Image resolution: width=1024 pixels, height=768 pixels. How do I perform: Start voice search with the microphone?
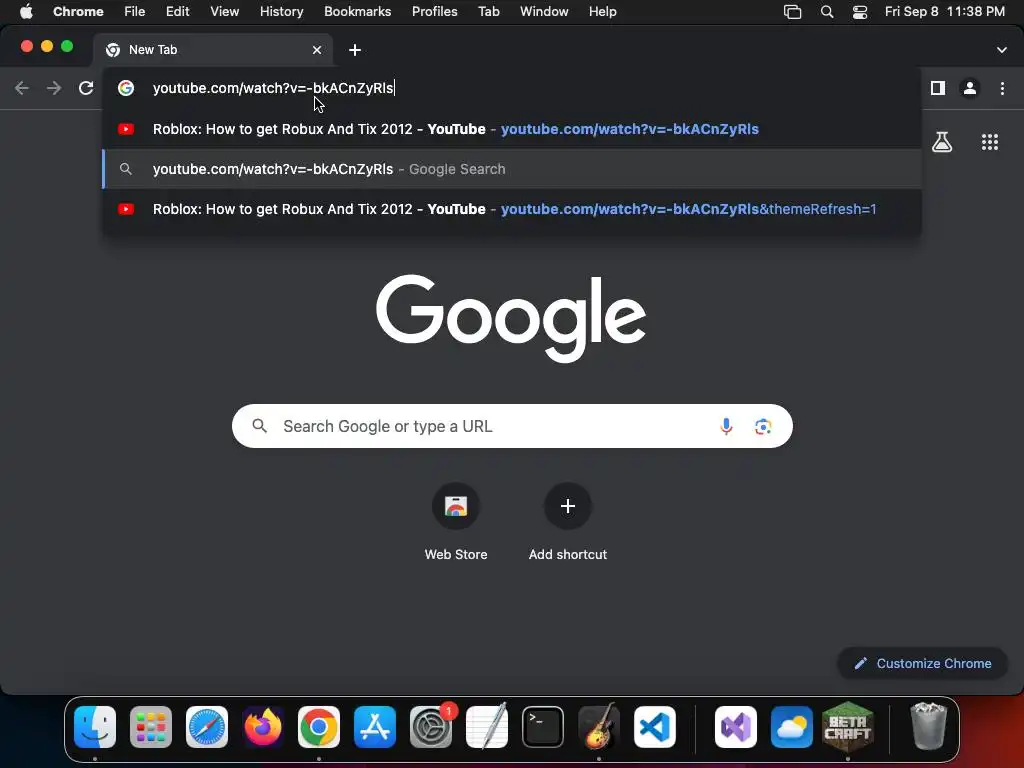tap(726, 426)
